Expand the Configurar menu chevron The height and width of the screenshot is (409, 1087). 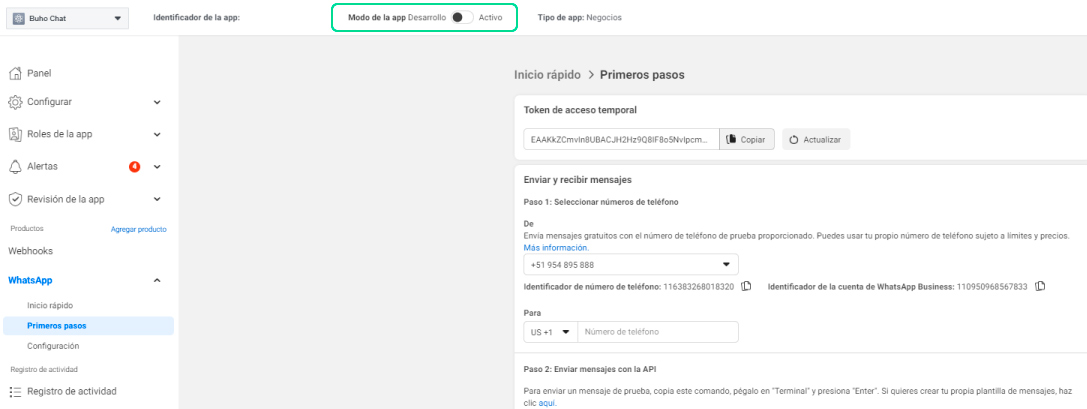coord(157,102)
